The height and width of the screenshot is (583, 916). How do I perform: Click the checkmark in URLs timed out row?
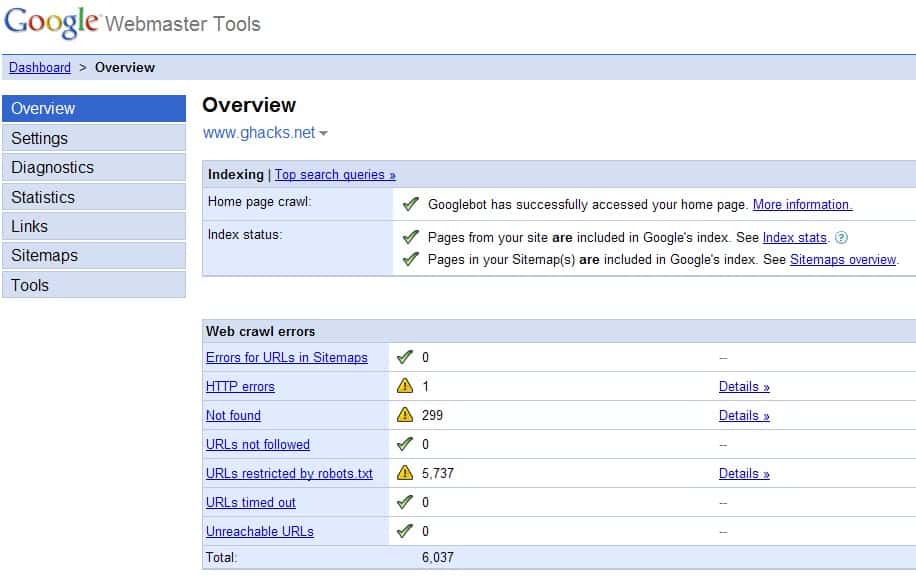click(x=405, y=502)
